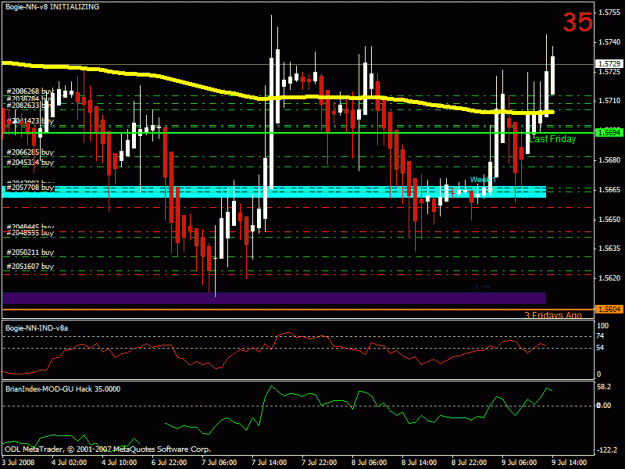Click the 1.5680 price axis label
Screen dimensions: 625x469
click(x=610, y=160)
